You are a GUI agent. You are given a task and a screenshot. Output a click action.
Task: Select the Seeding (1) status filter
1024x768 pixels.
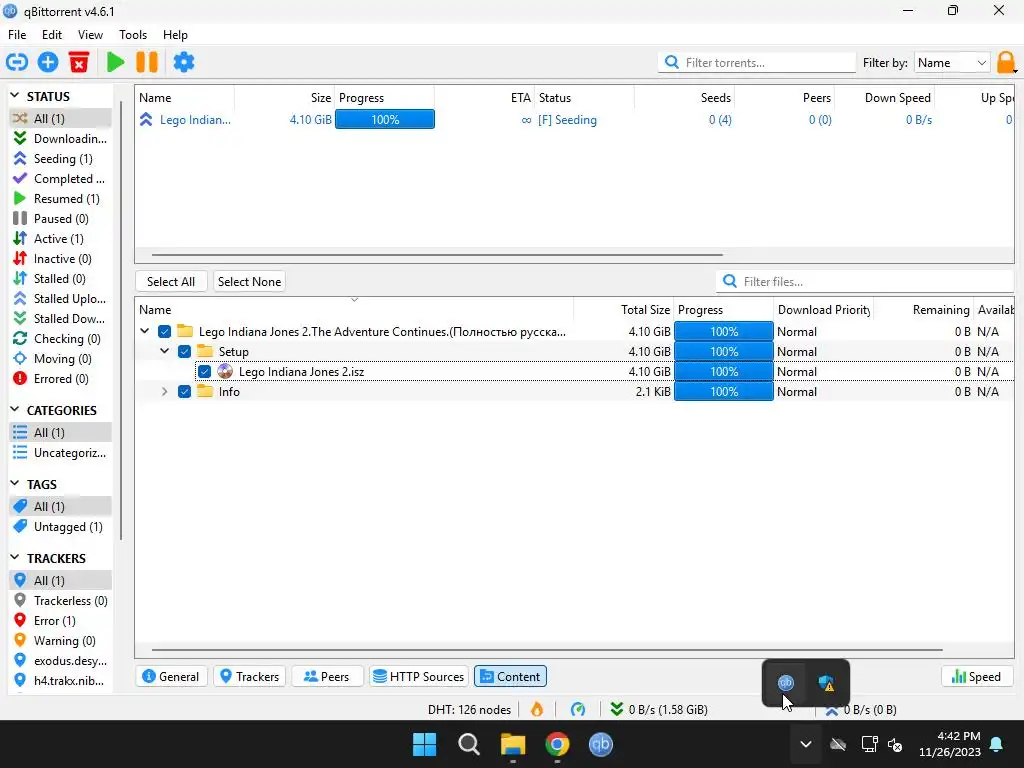point(60,159)
